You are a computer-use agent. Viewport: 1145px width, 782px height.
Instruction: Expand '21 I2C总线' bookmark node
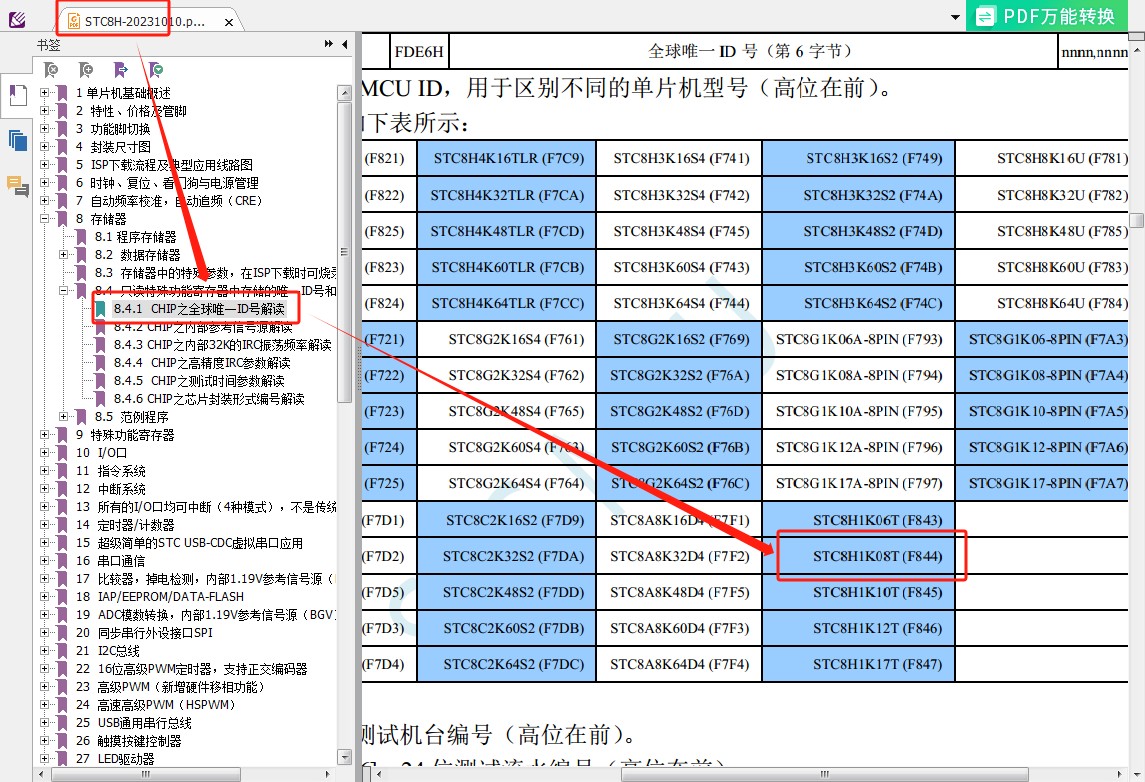(44, 651)
